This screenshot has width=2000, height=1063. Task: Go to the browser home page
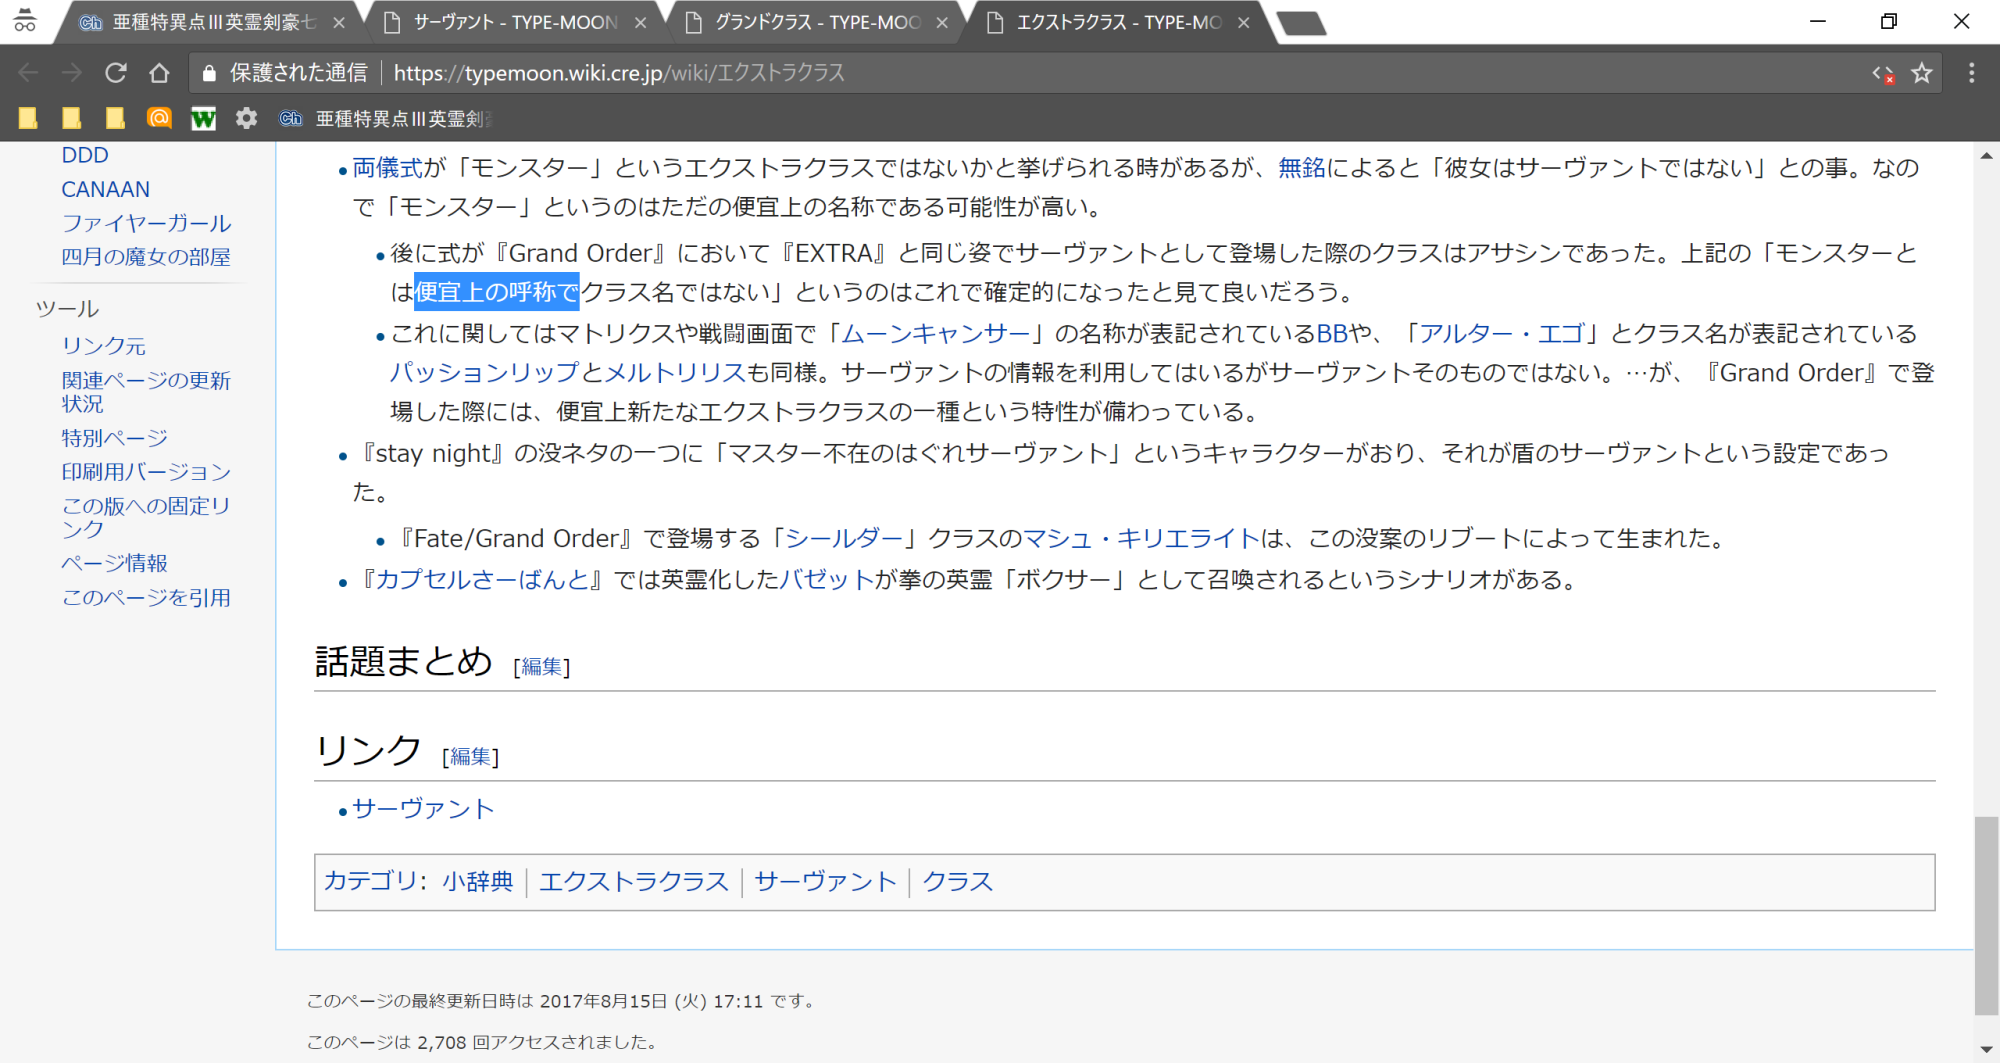159,73
